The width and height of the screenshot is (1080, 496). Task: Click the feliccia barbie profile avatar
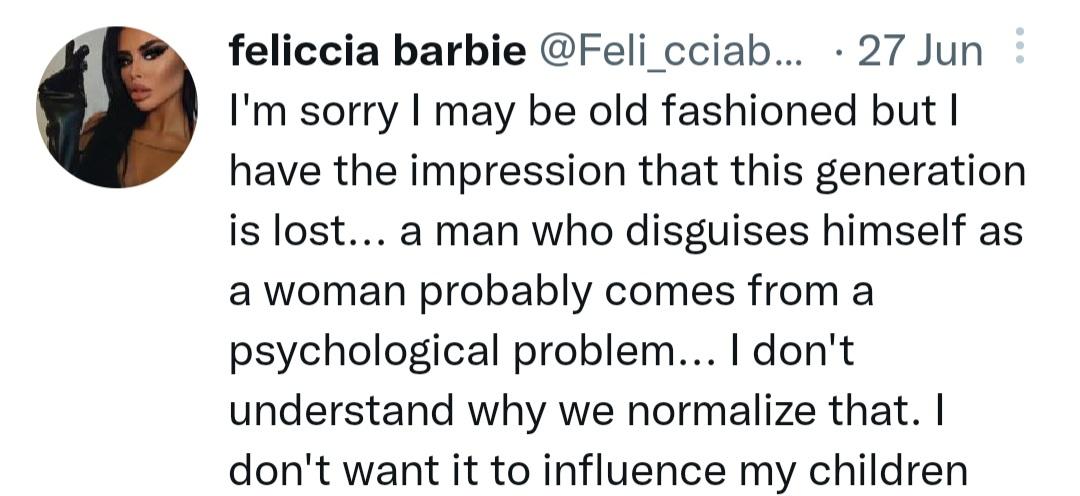[x=116, y=106]
